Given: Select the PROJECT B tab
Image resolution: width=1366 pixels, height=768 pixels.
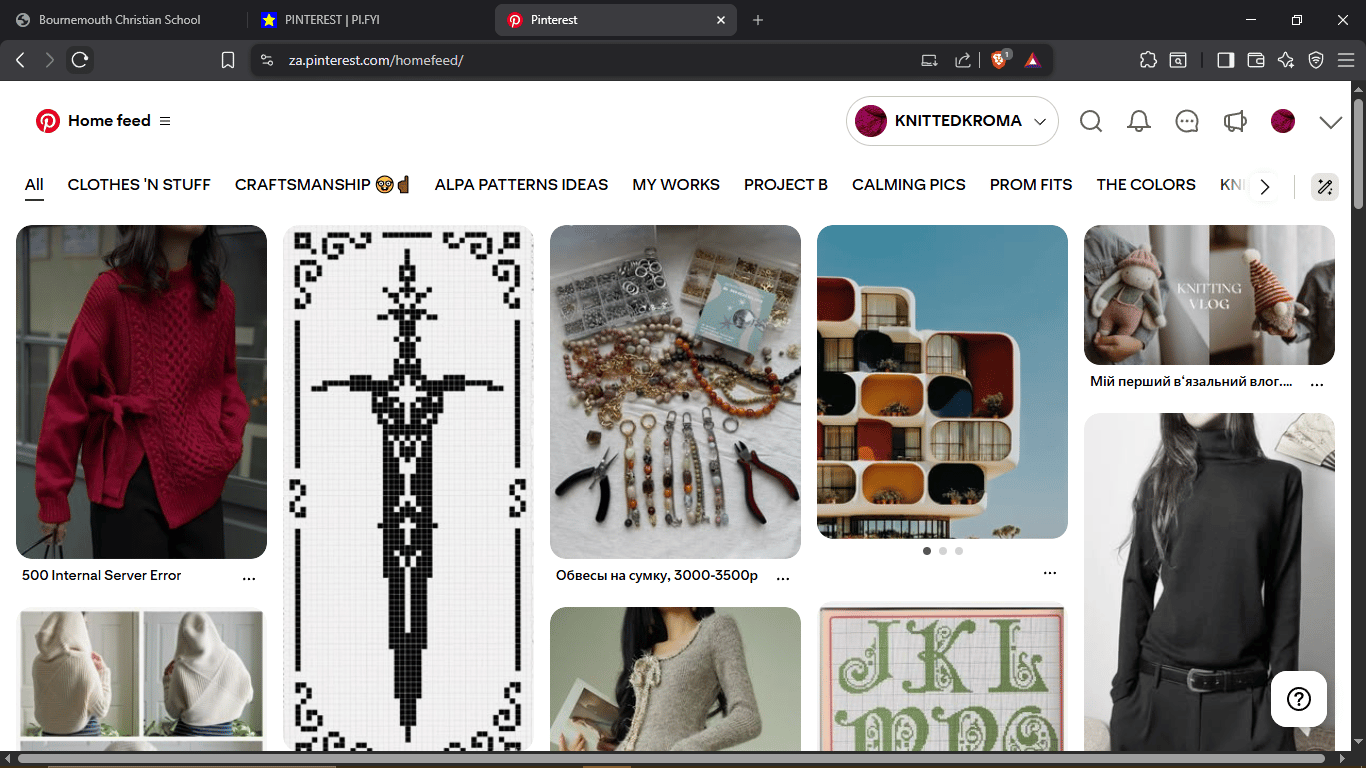Looking at the screenshot, I should (786, 185).
